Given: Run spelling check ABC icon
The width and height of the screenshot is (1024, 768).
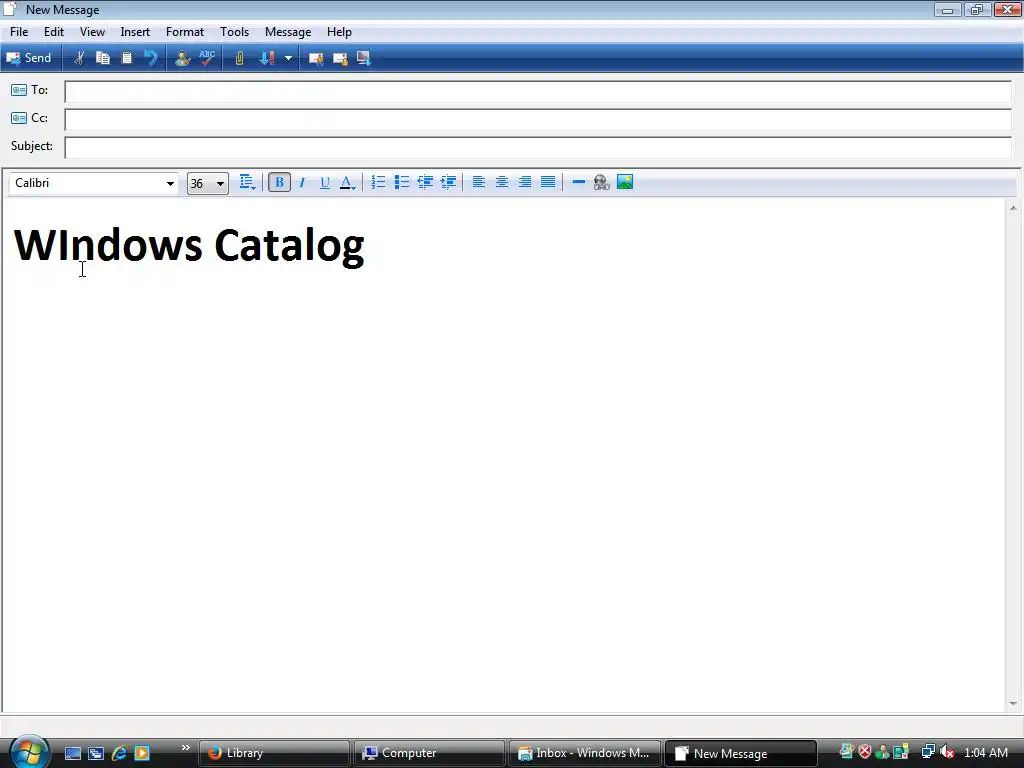Looking at the screenshot, I should (207, 58).
